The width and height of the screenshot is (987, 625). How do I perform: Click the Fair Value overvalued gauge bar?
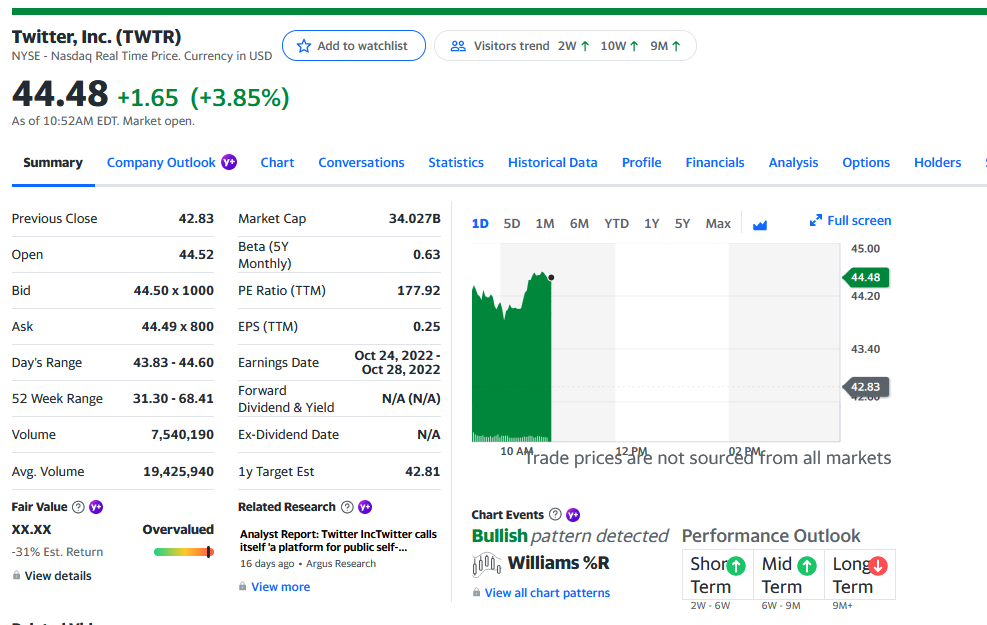[183, 552]
